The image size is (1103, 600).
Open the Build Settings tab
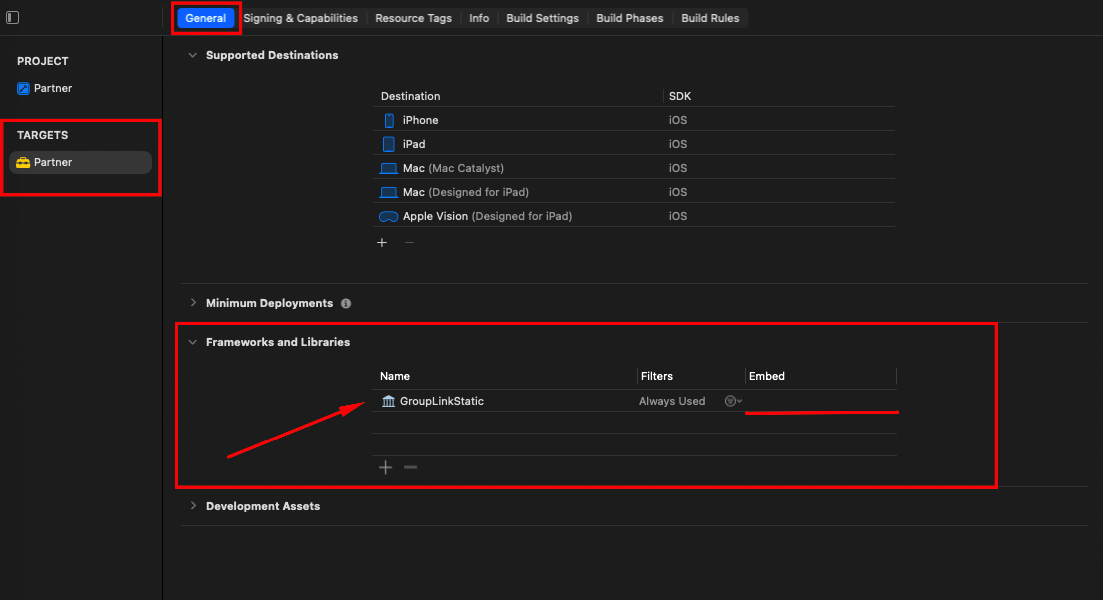coord(542,18)
